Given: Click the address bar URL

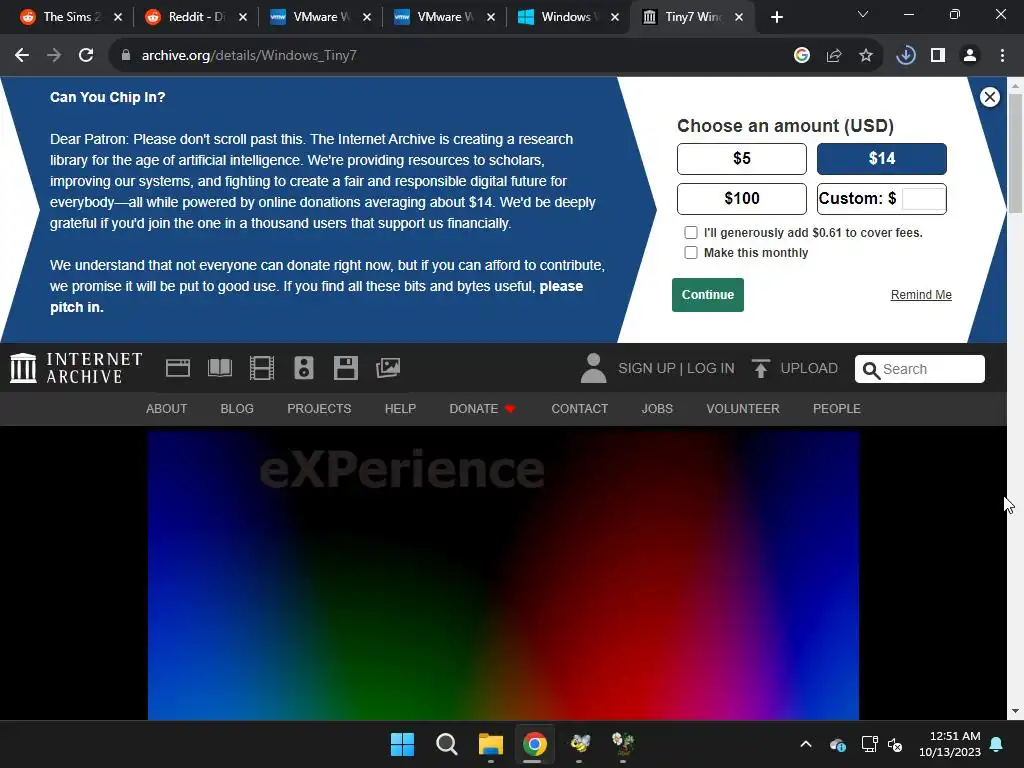Looking at the screenshot, I should [x=249, y=56].
